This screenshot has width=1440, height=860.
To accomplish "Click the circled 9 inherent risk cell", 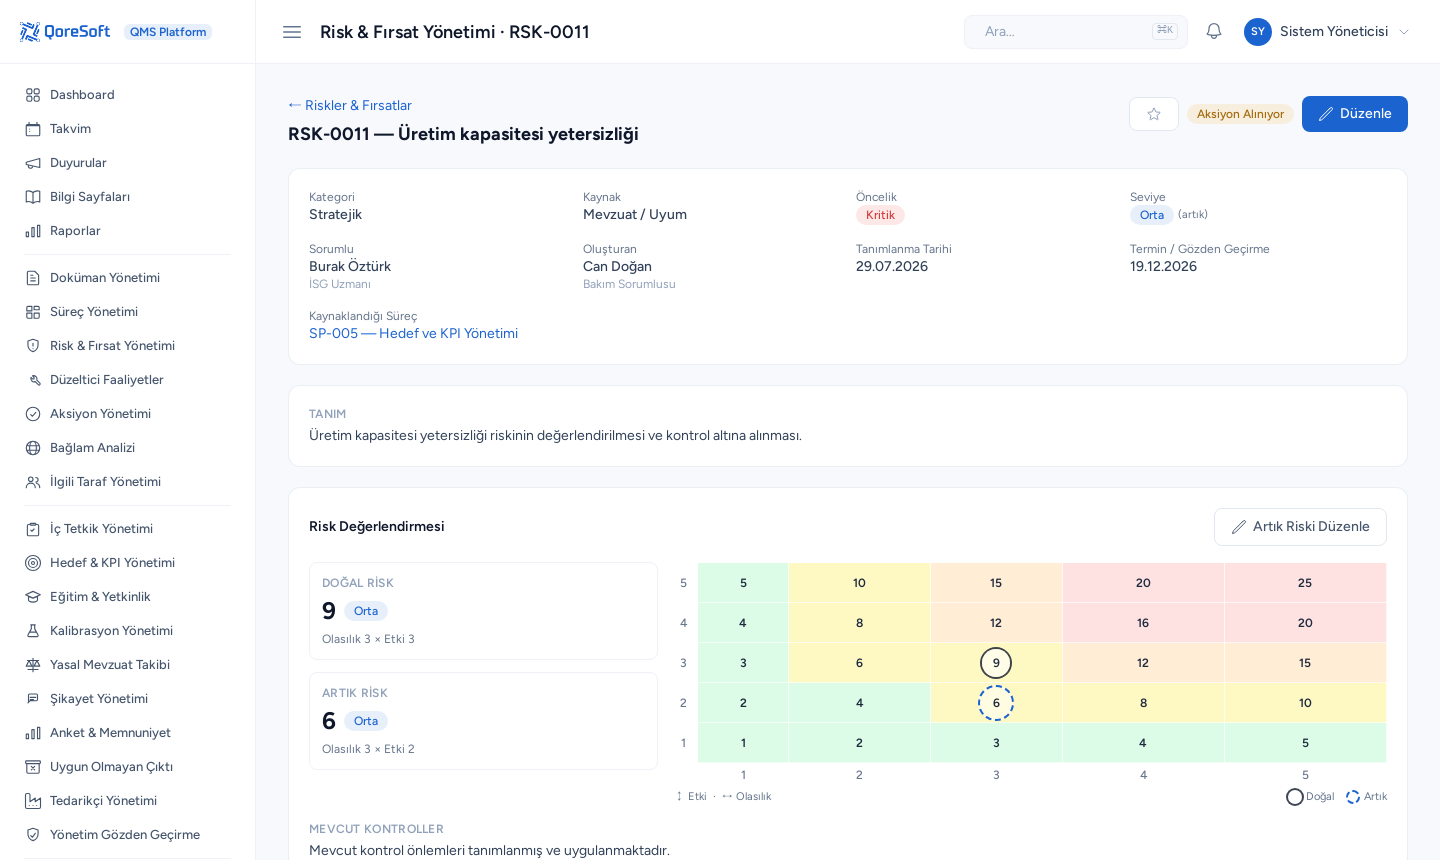I will 996,663.
